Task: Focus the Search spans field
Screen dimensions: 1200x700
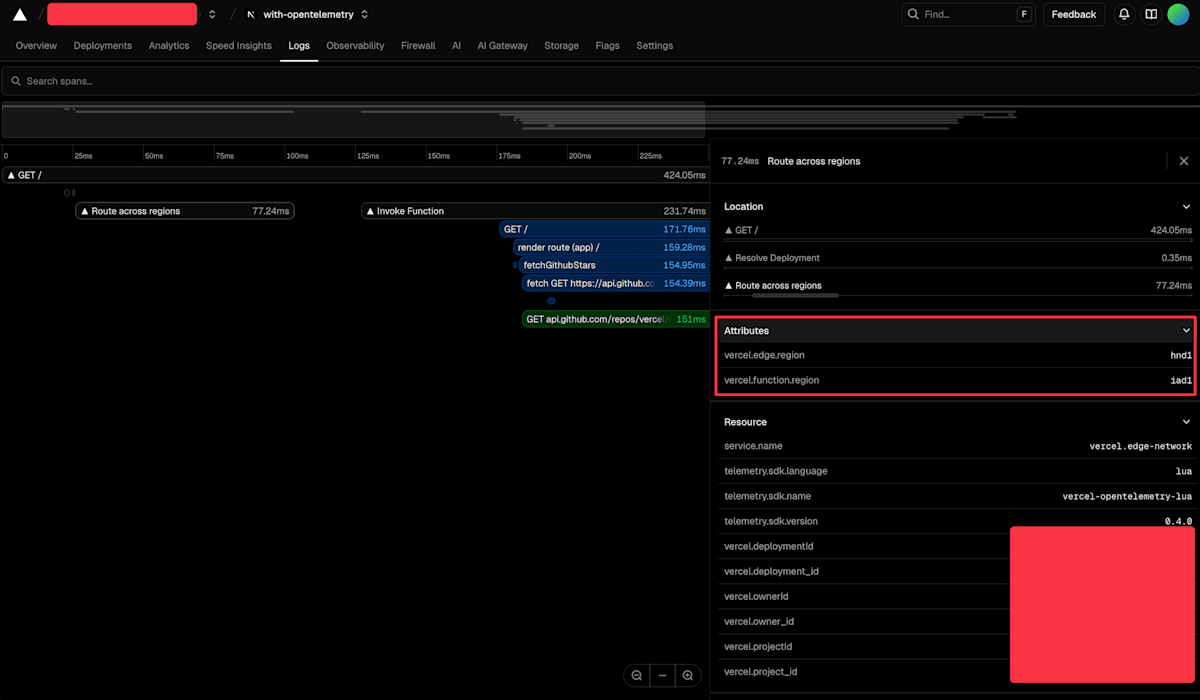Action: click(600, 81)
